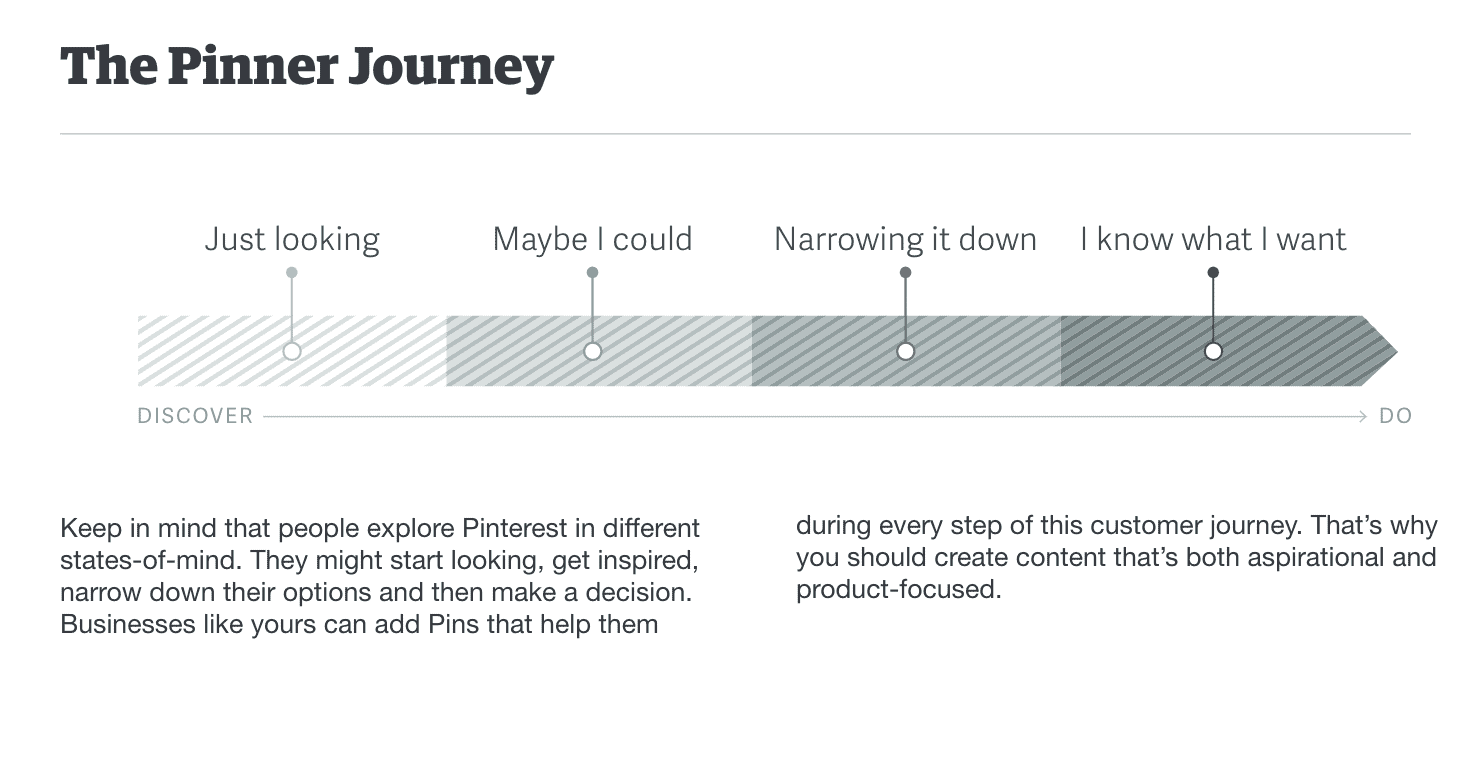Click the paragraph starting with Keep in mind
The height and width of the screenshot is (760, 1482).
(380, 576)
